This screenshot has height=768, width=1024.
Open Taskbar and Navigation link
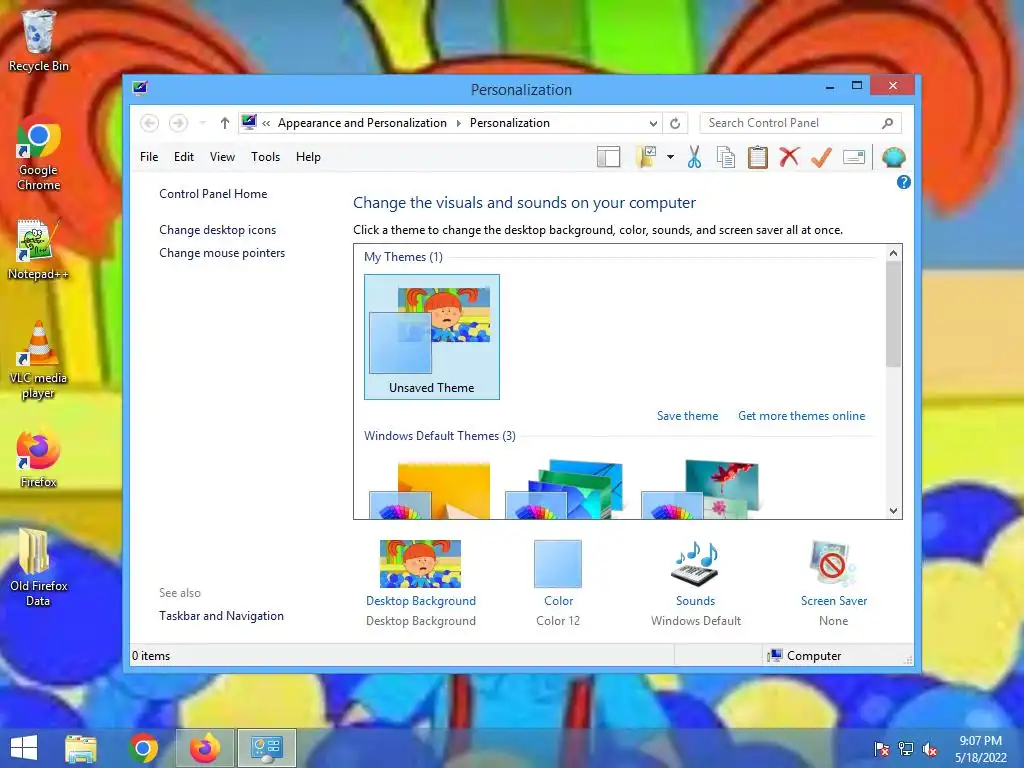click(221, 616)
